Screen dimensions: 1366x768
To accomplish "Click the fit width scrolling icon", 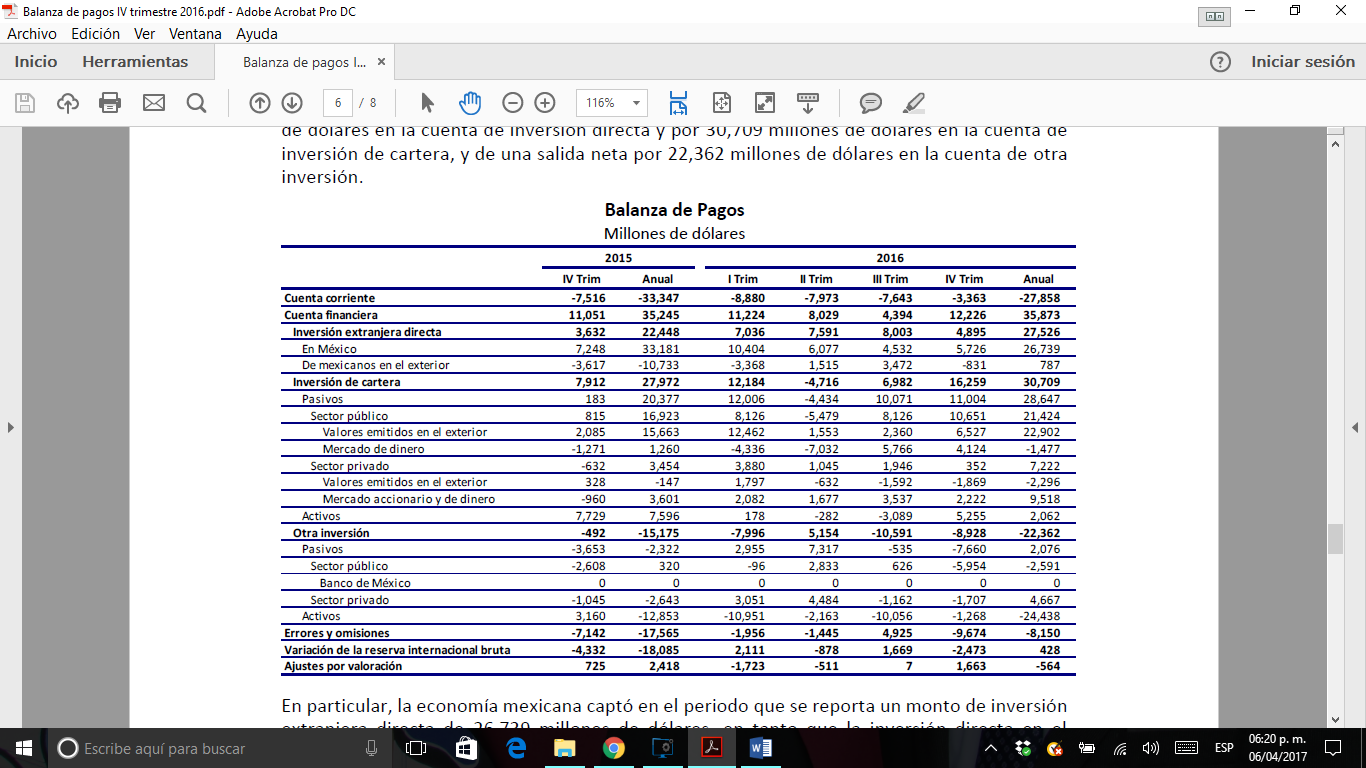I will point(679,103).
